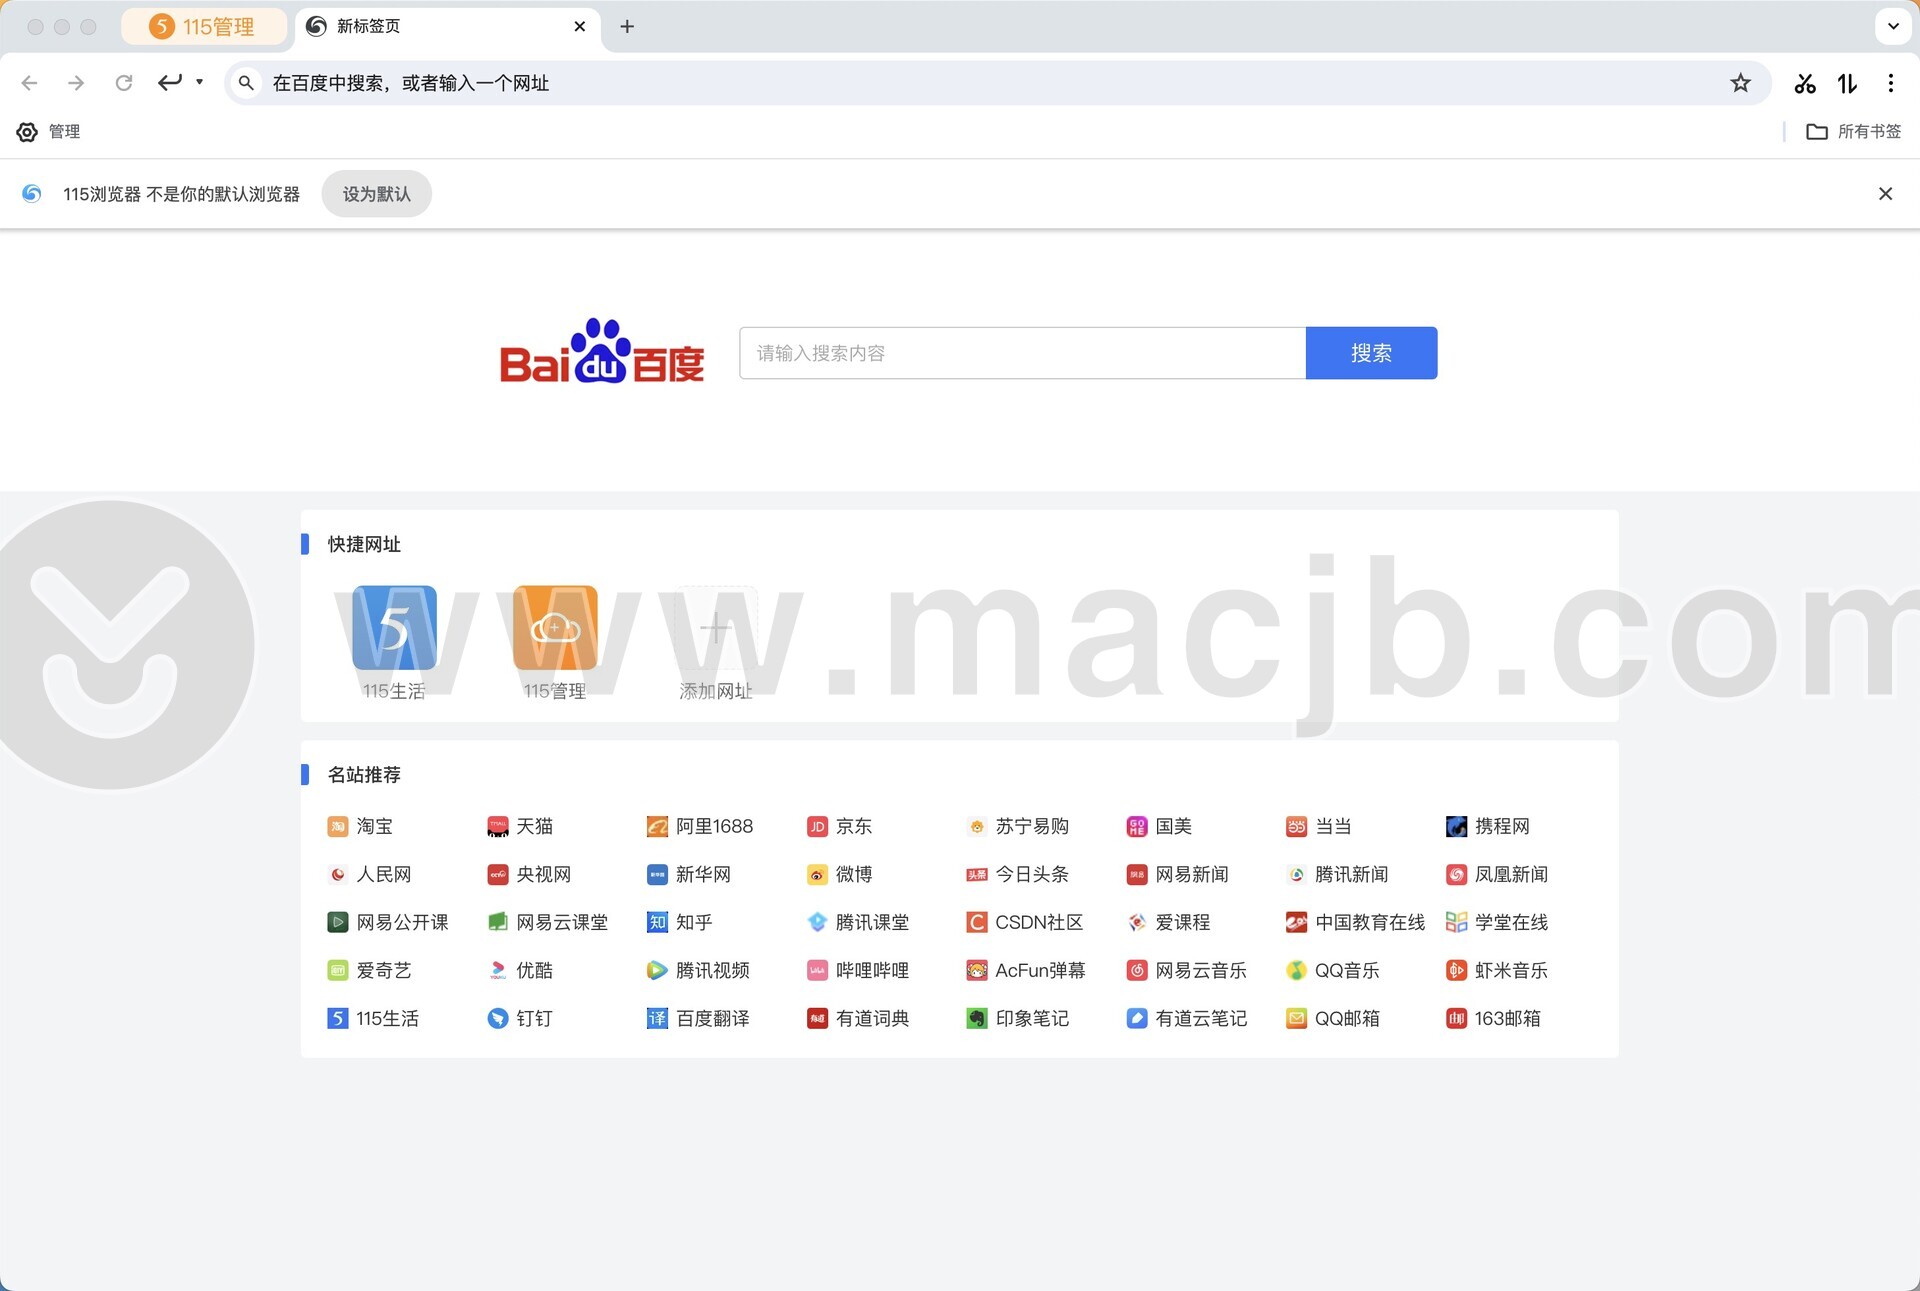Go to 腾讯课堂

tap(858, 922)
